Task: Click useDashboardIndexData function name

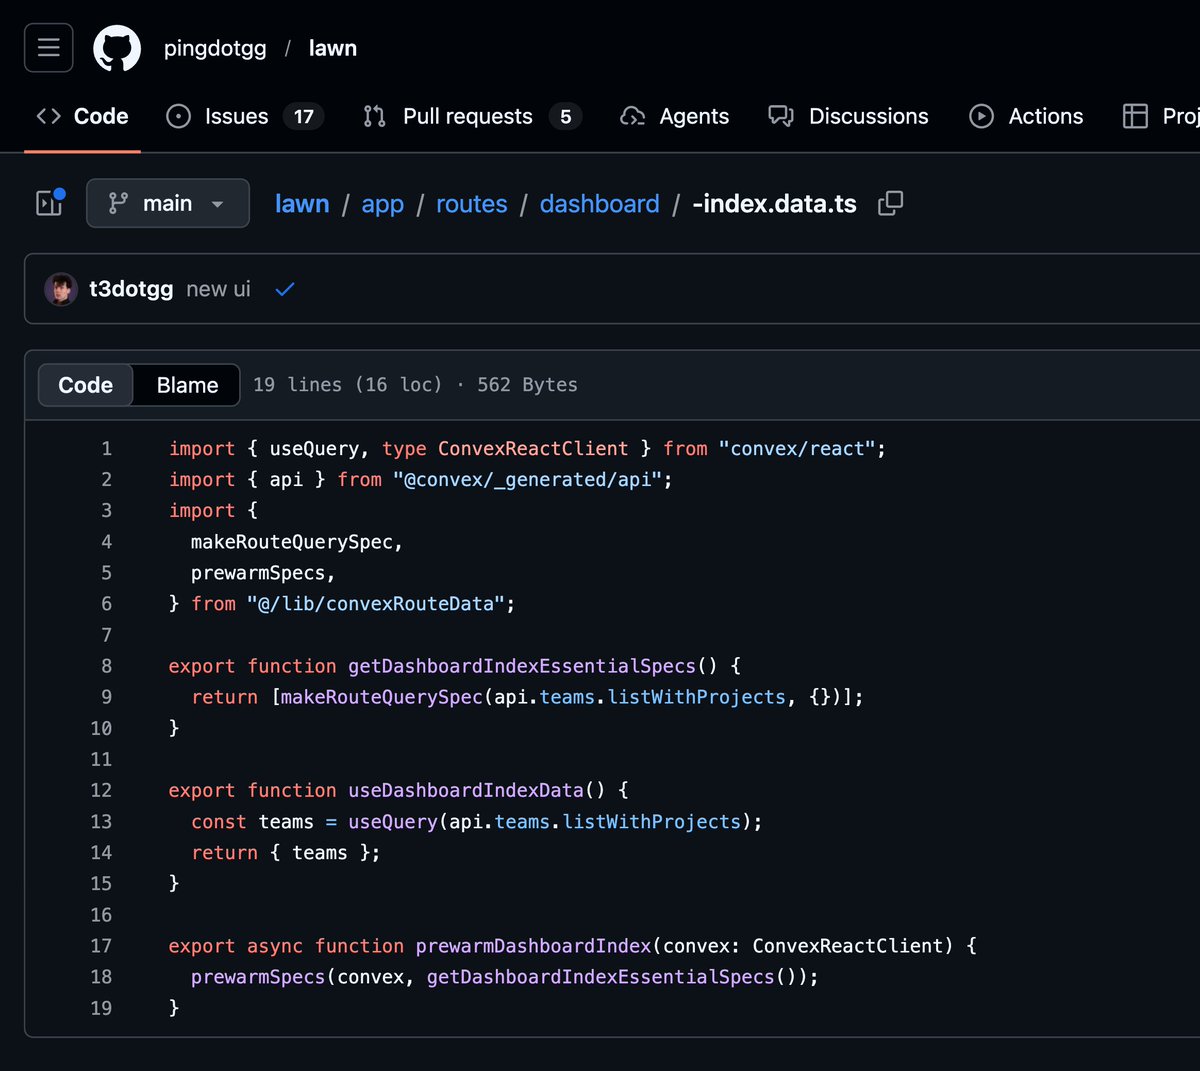Action: (x=466, y=790)
